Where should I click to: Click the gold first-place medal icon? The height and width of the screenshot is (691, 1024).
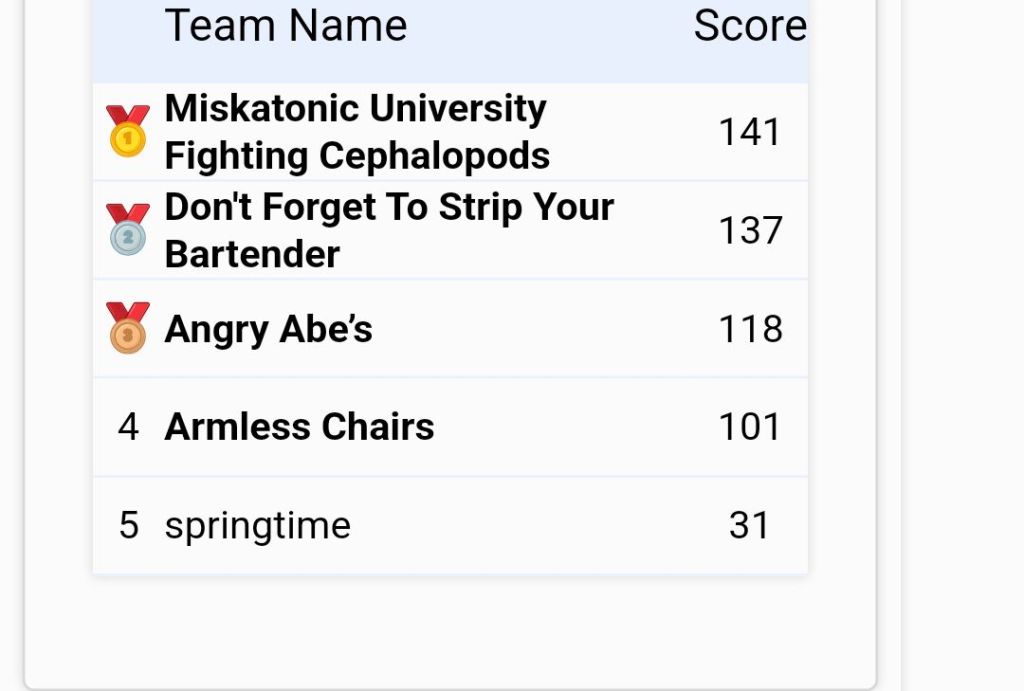click(128, 132)
